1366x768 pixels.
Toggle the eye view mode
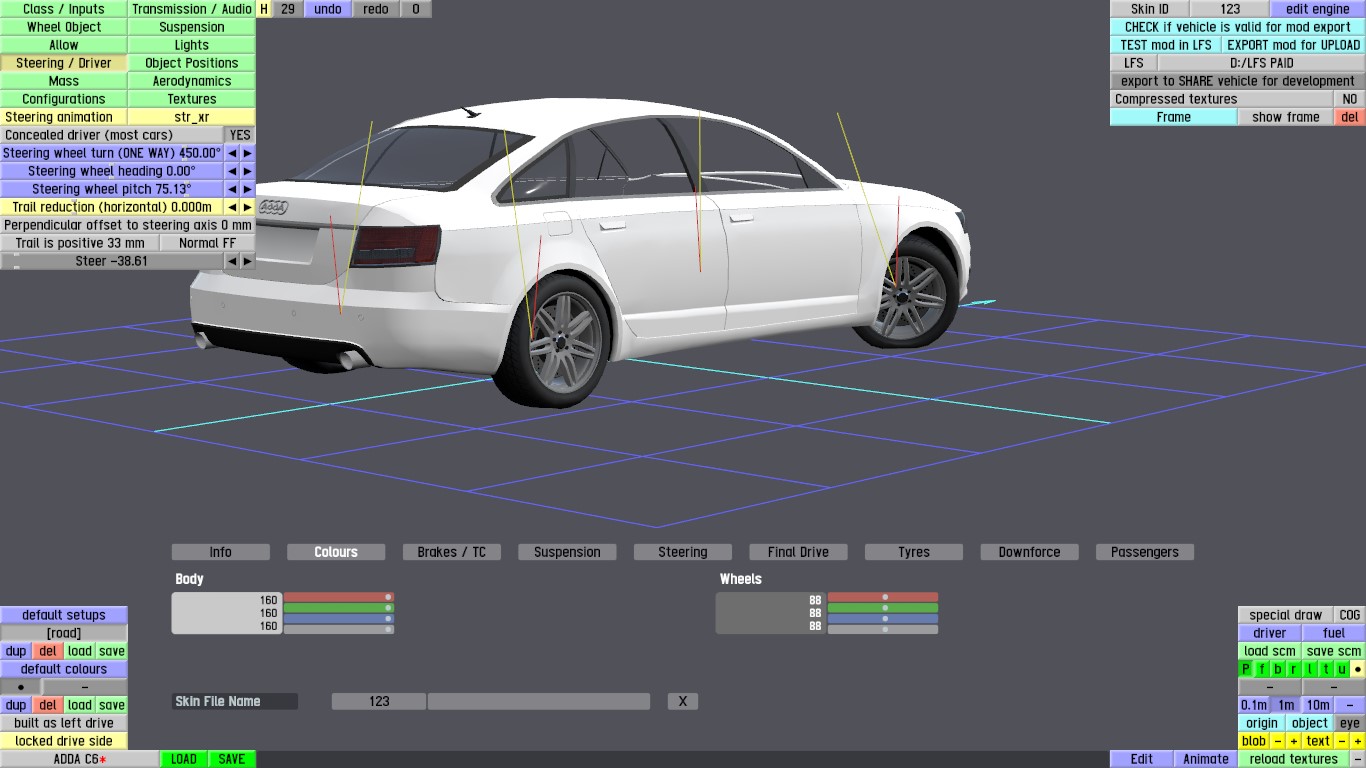[1350, 723]
